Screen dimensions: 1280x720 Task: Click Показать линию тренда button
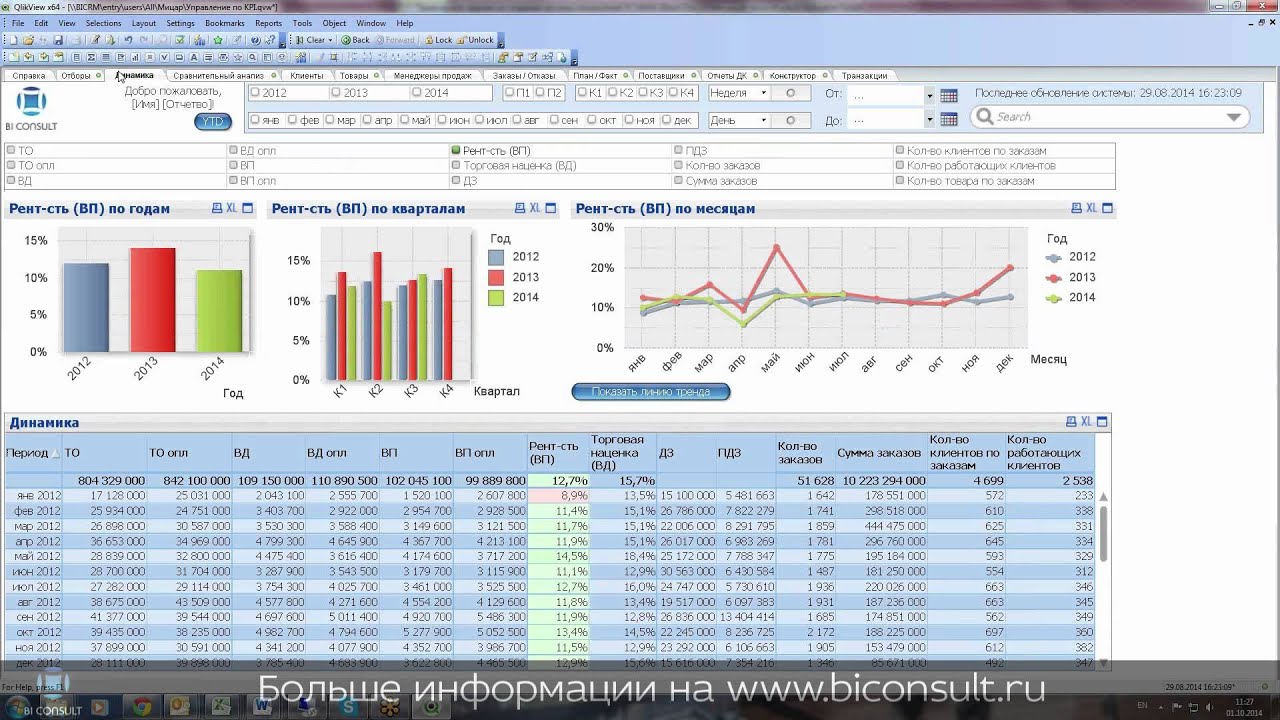click(651, 392)
